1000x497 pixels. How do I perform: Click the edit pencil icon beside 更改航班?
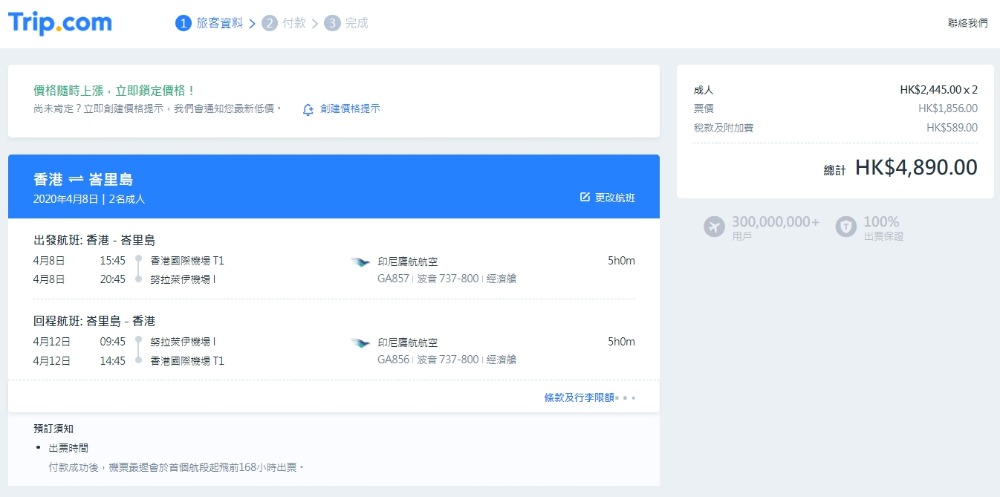(x=585, y=198)
